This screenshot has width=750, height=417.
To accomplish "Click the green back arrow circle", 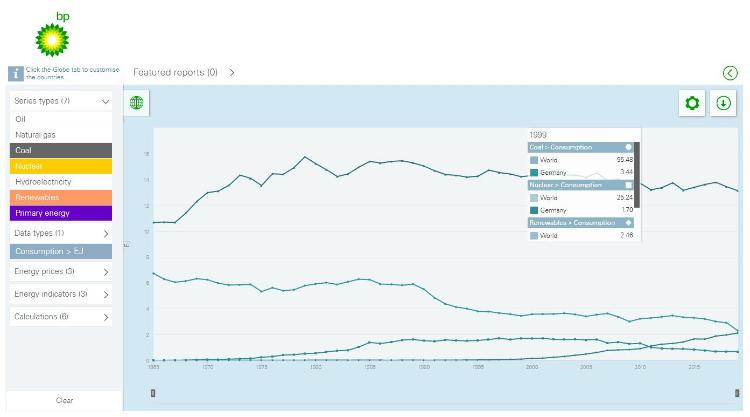I will (730, 73).
